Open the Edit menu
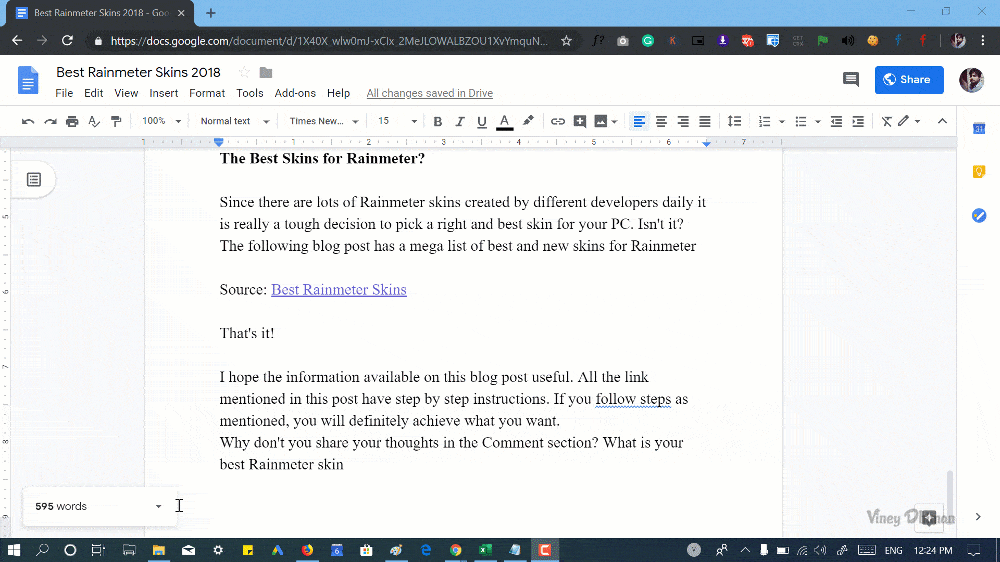The image size is (1000, 562). (x=93, y=93)
